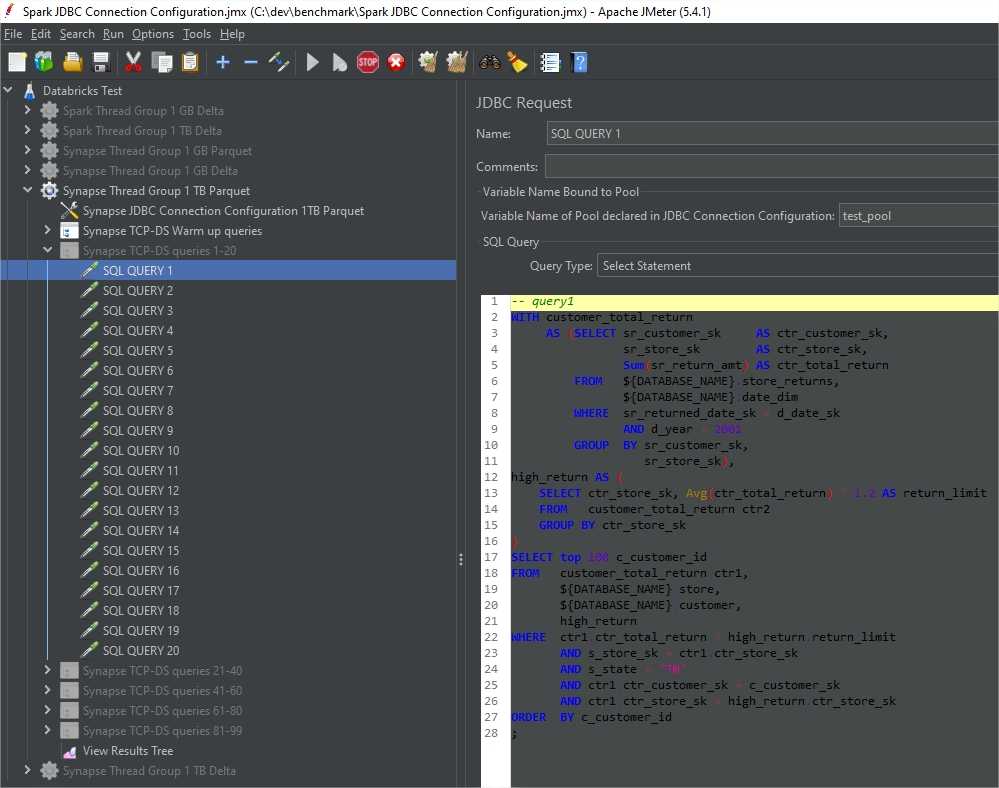
Task: Select SQL QUERY 20 sampler
Action: [x=141, y=650]
